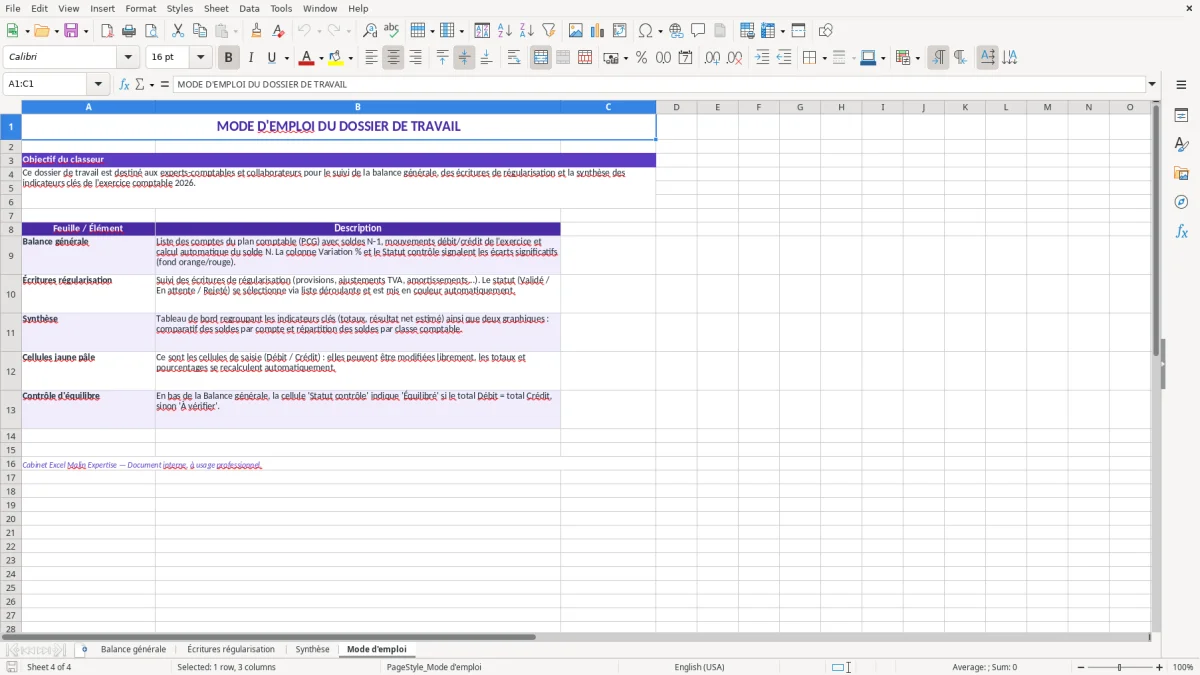Format cell as percent

pos(641,58)
